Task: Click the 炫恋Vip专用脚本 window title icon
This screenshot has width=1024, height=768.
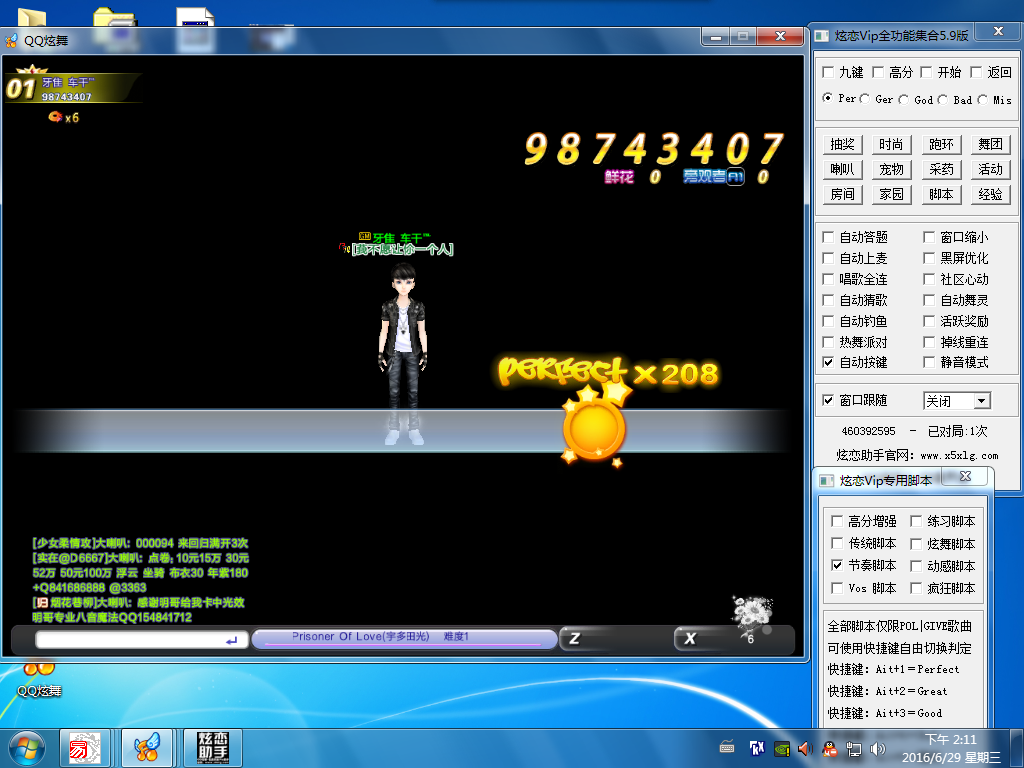Action: pyautogui.click(x=827, y=481)
